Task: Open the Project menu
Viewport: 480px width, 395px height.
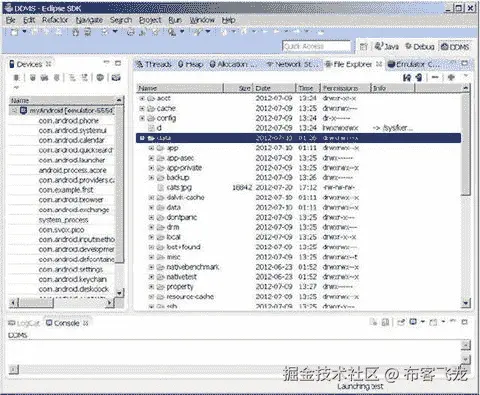Action: (150, 20)
